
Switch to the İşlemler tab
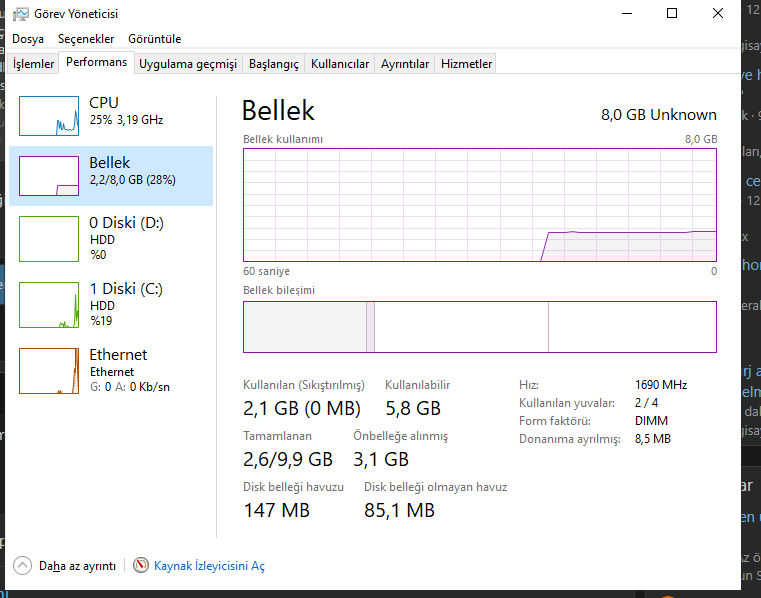pos(33,64)
